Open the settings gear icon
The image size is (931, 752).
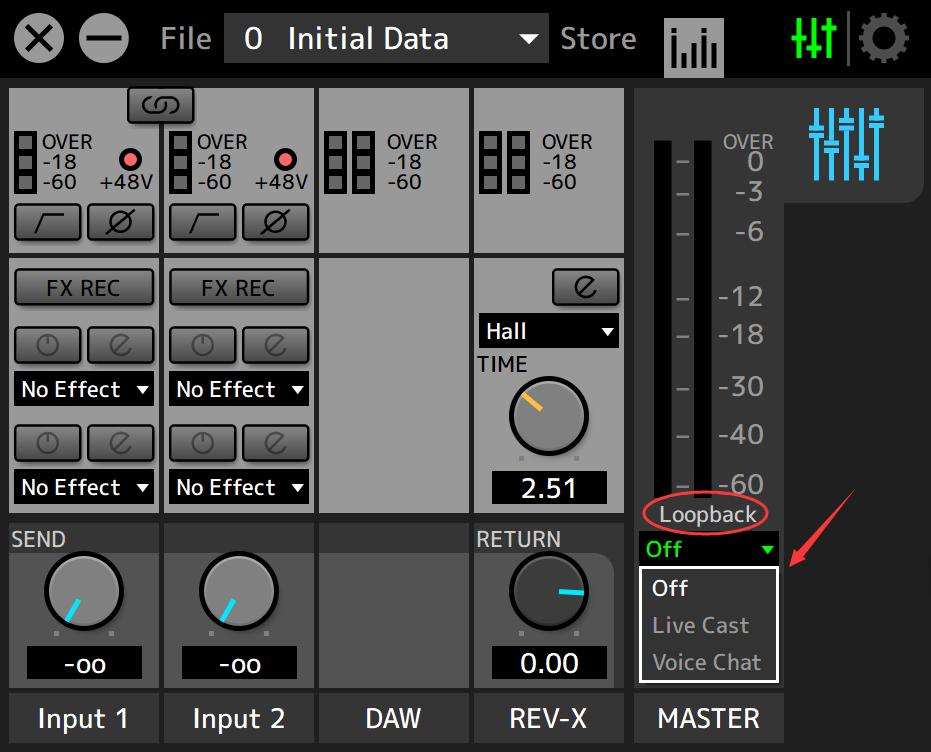click(x=884, y=39)
